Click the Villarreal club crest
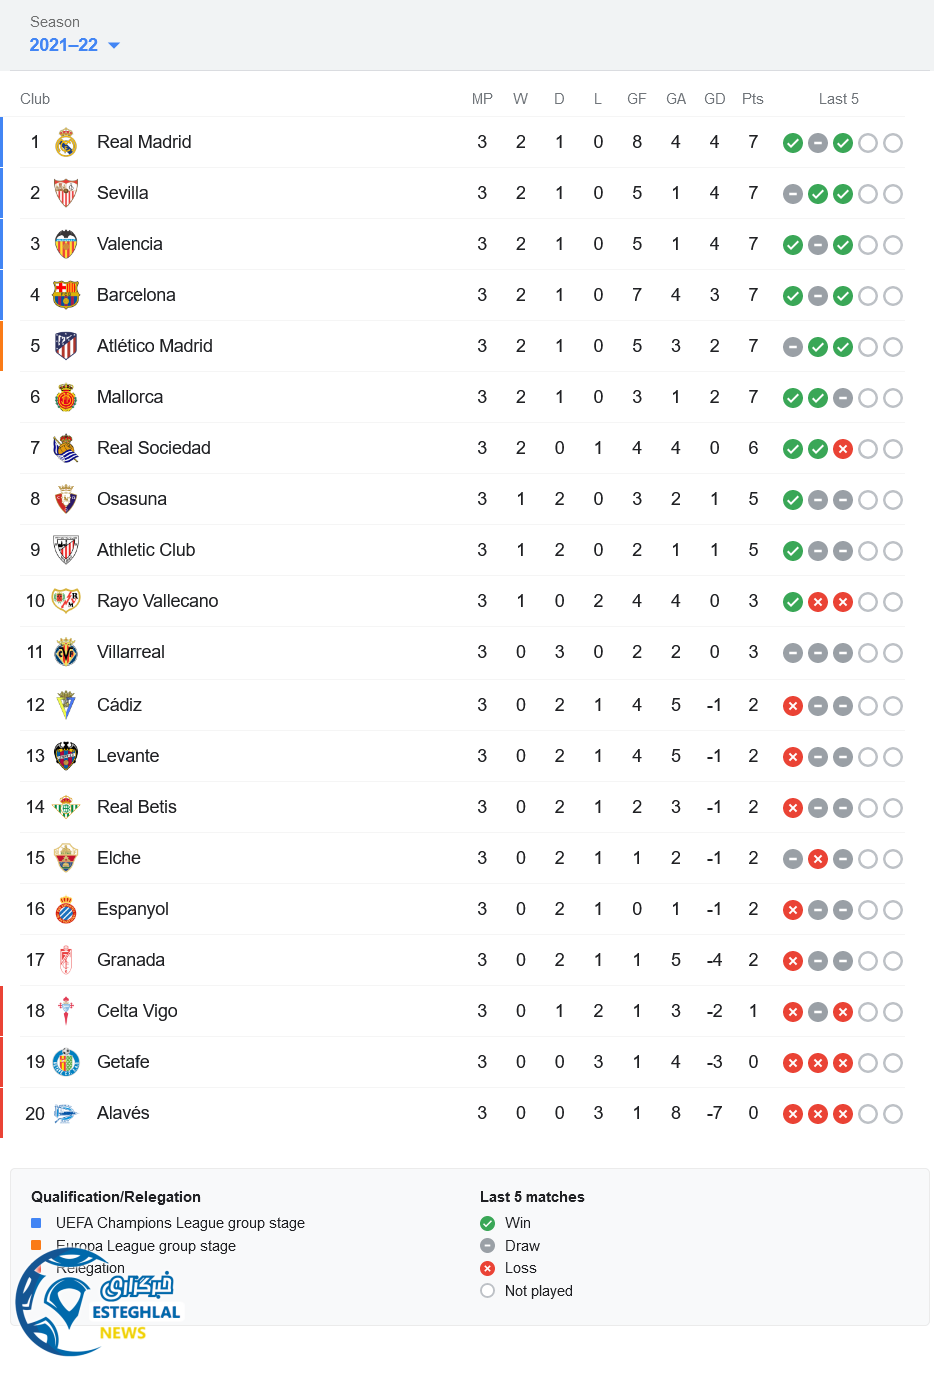 (66, 653)
